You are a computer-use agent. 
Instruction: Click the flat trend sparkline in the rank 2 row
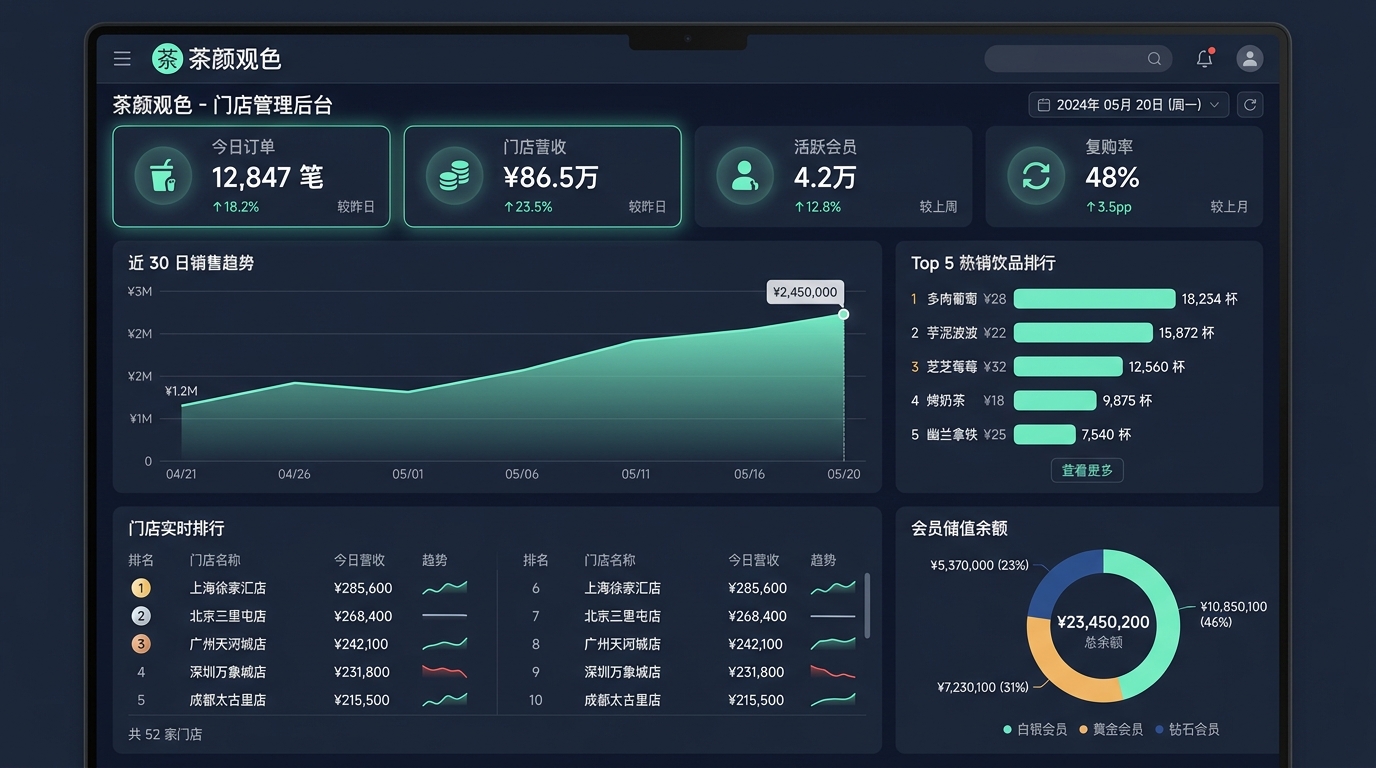click(445, 616)
